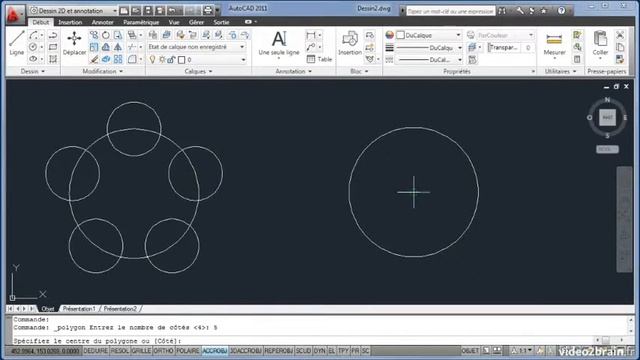
Task: Expand the Annotation panel
Action: pos(293,71)
